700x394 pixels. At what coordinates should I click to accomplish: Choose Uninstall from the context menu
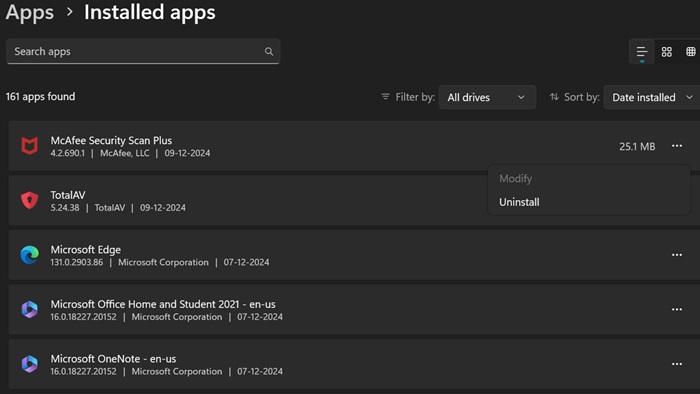point(519,202)
